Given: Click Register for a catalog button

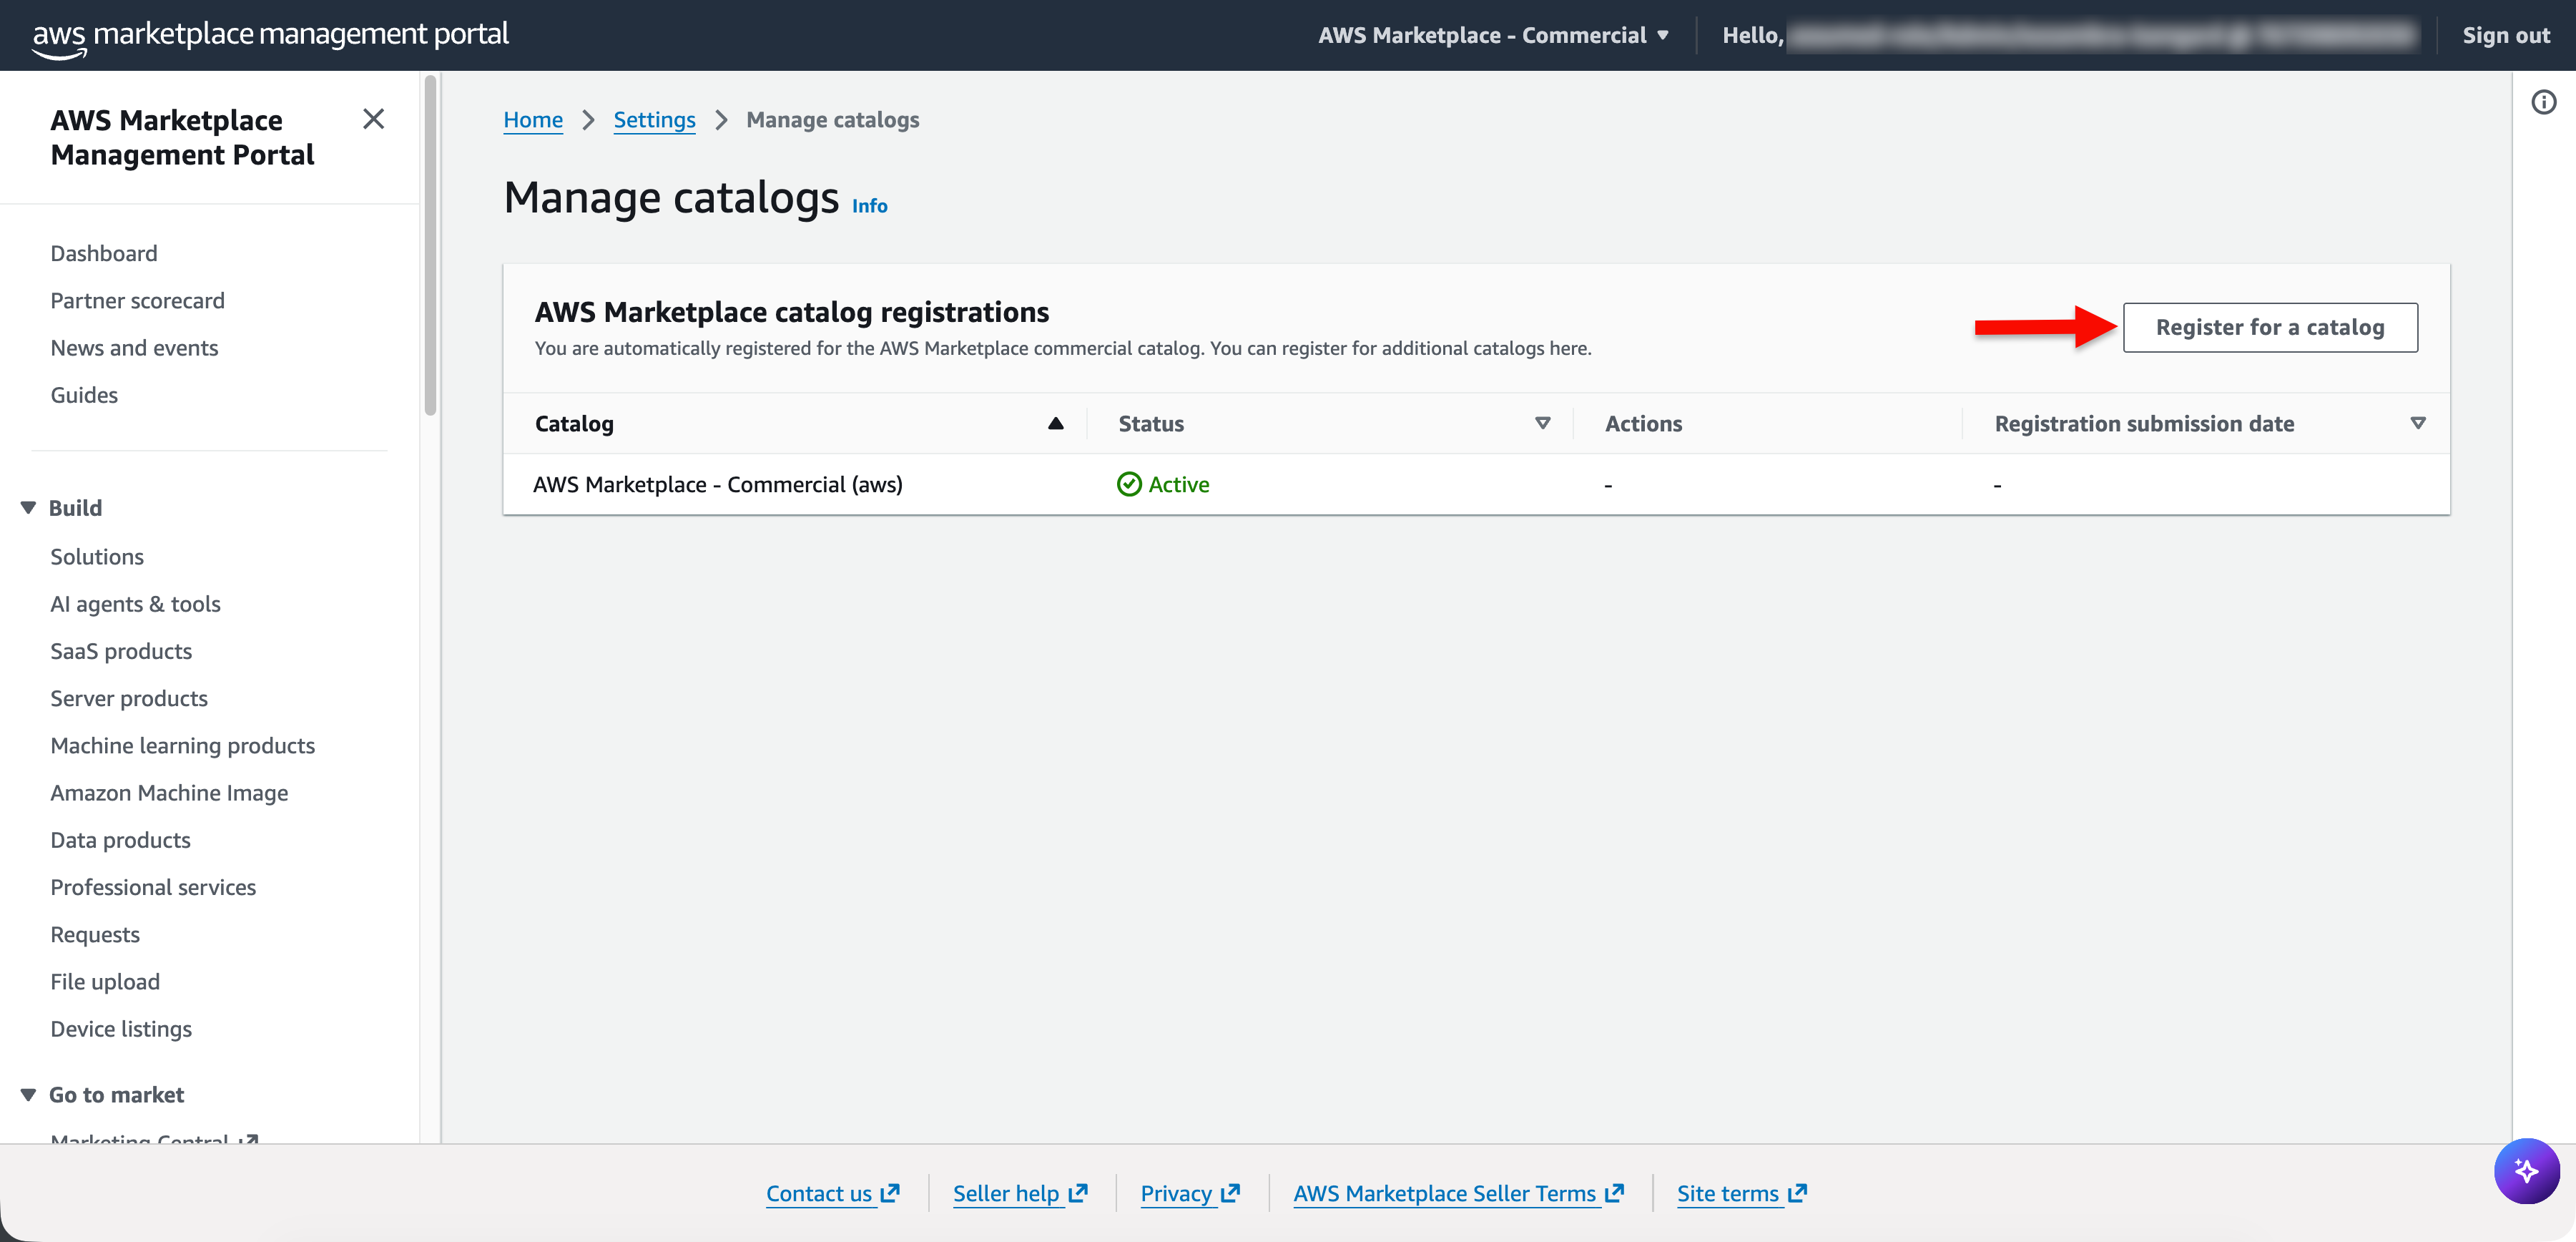Looking at the screenshot, I should [2270, 327].
